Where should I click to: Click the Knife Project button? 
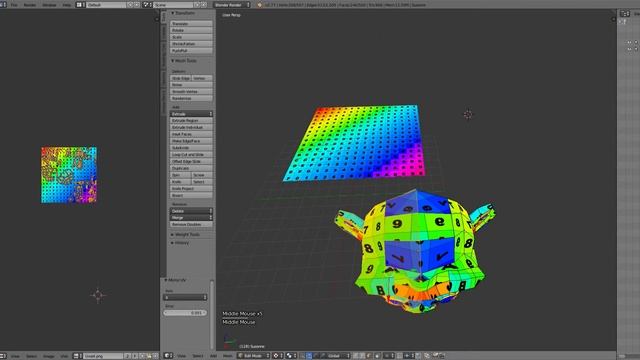191,189
